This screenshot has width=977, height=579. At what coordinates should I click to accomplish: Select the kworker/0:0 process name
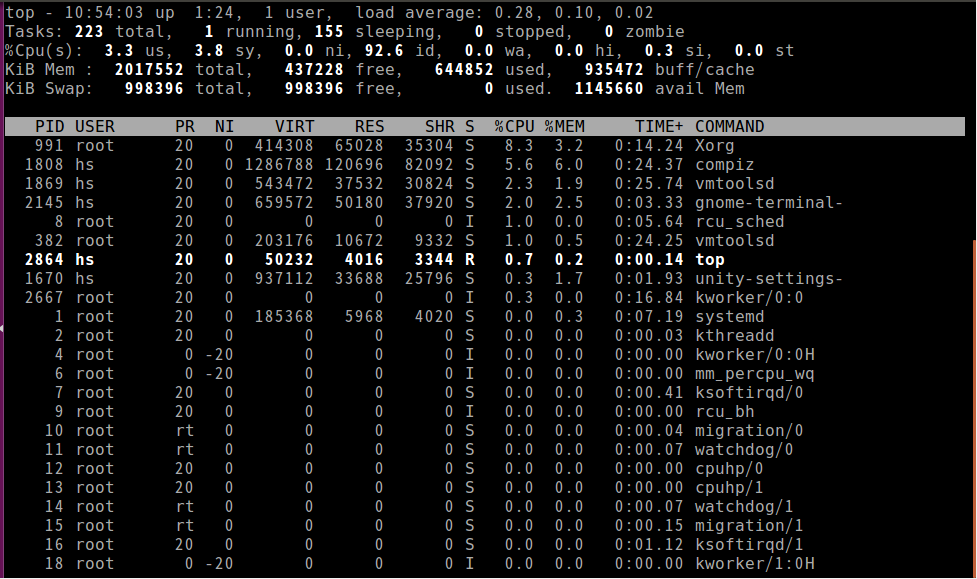[x=749, y=298]
